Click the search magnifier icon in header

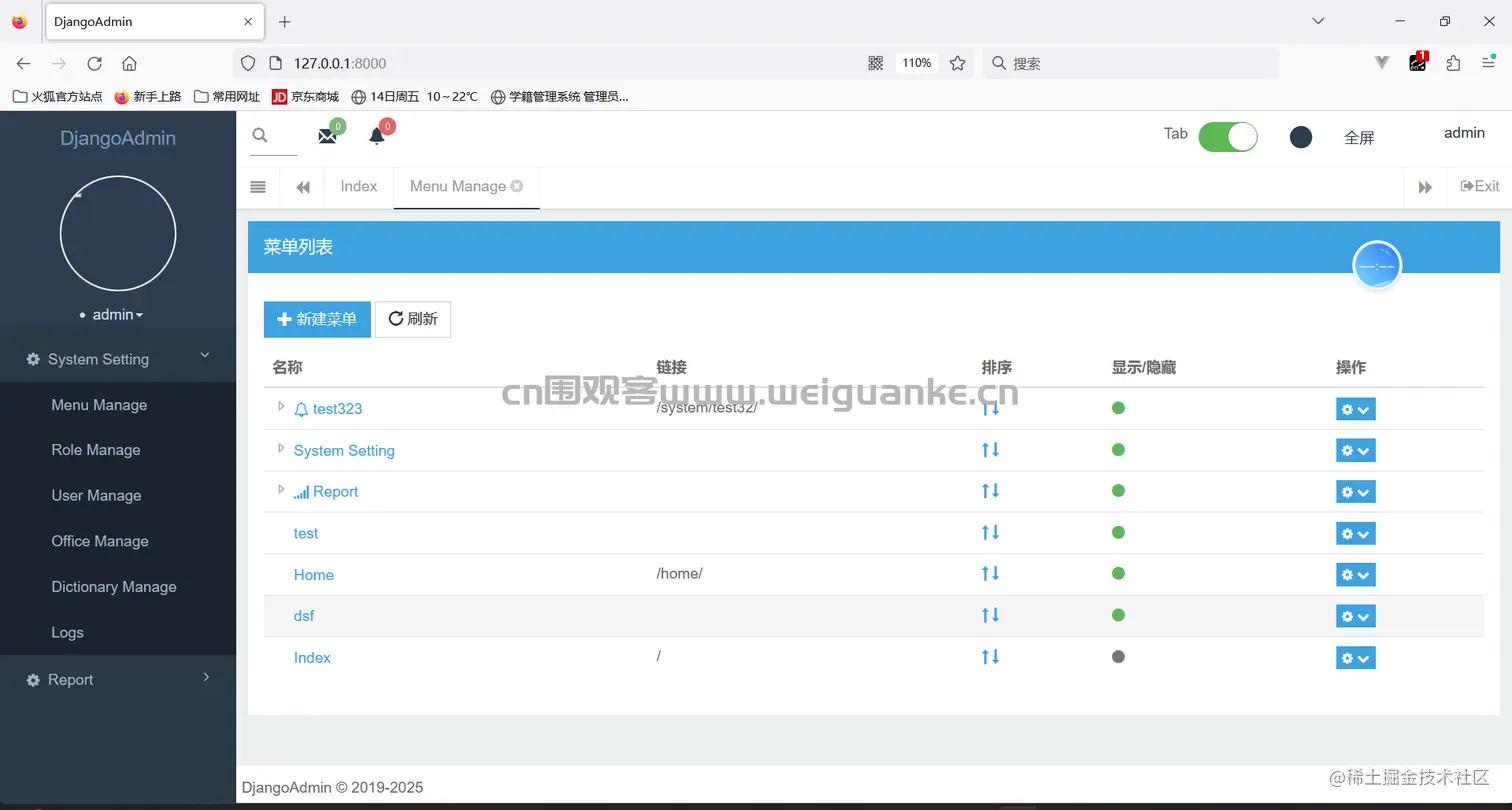(260, 135)
